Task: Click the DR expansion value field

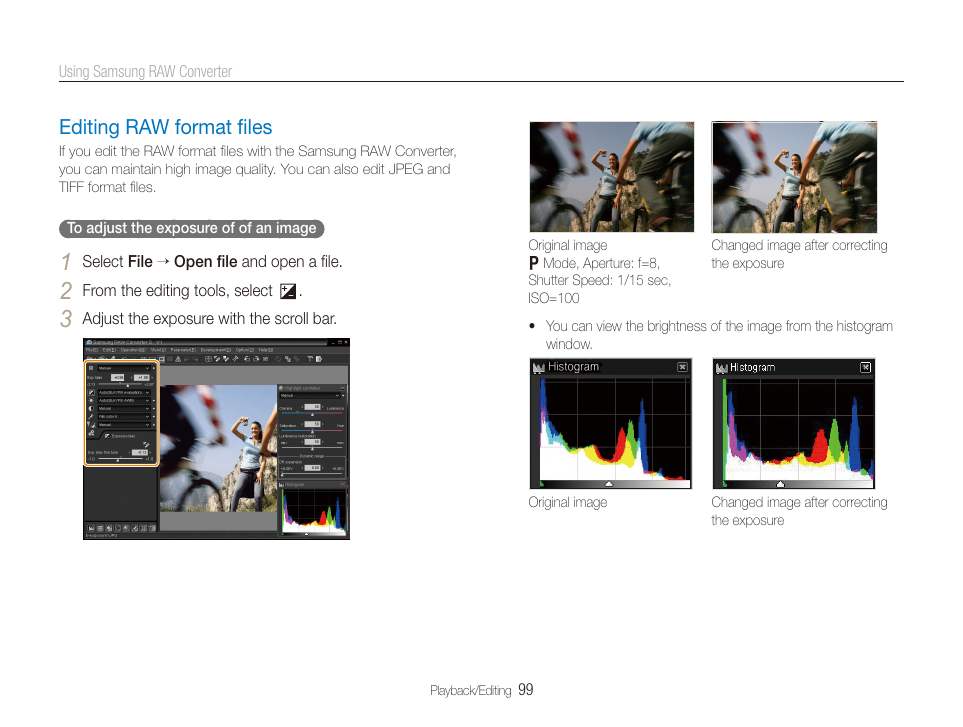Action: (x=313, y=468)
